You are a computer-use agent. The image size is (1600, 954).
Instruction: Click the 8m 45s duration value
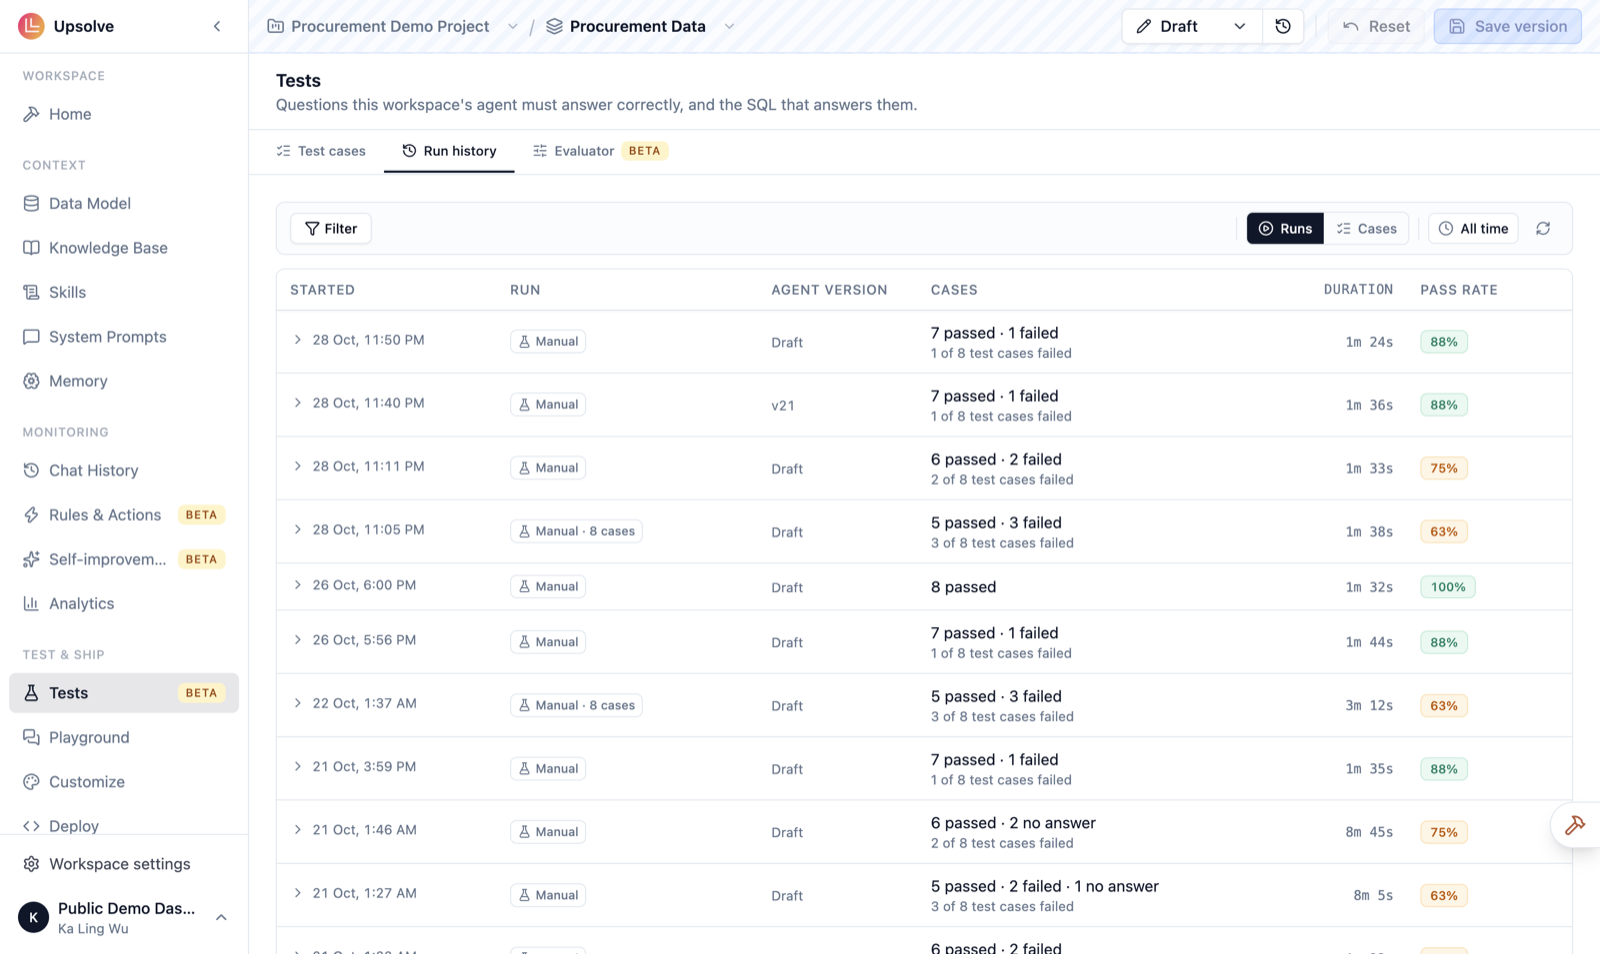pos(1369,832)
